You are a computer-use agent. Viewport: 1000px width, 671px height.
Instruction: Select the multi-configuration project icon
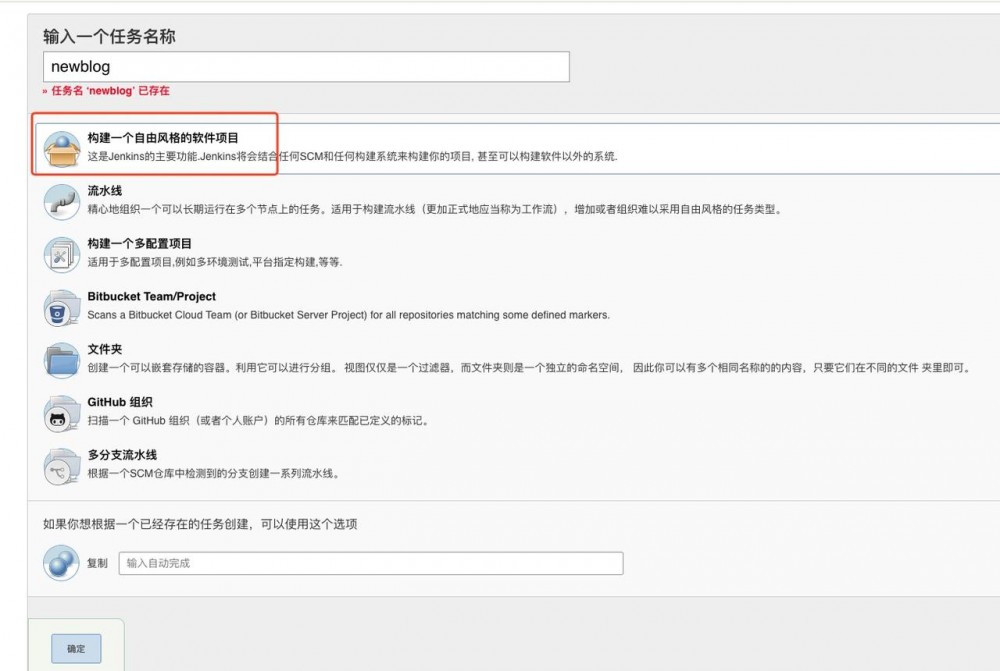point(62,255)
